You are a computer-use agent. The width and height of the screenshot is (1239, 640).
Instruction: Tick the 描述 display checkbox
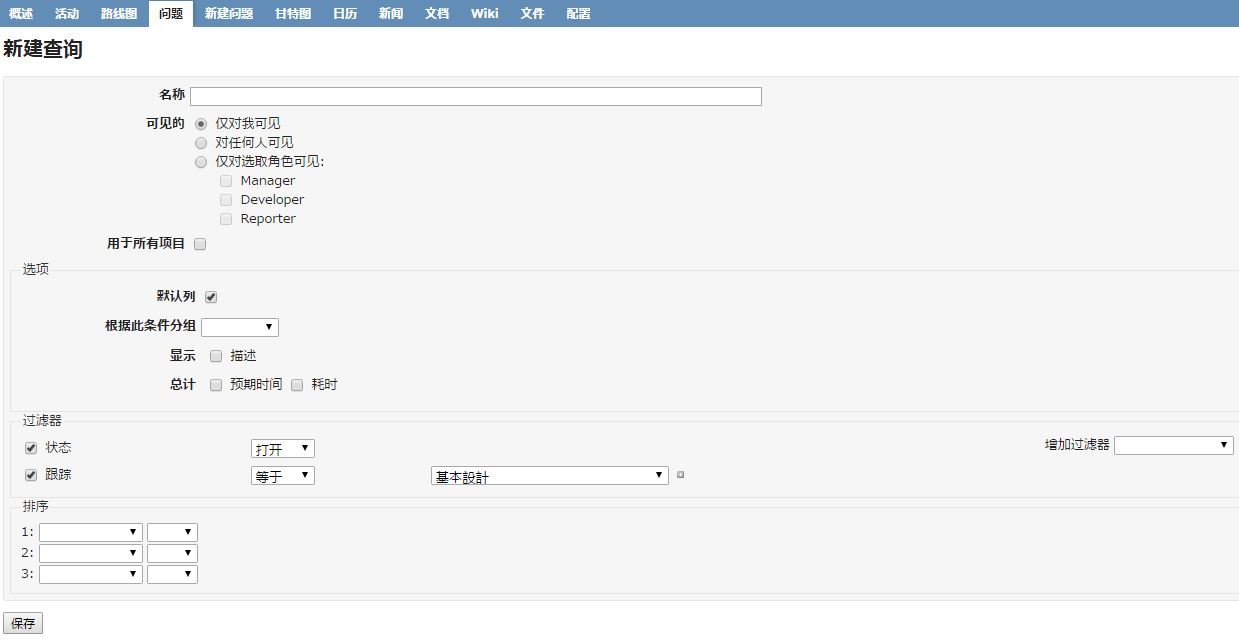coord(216,356)
